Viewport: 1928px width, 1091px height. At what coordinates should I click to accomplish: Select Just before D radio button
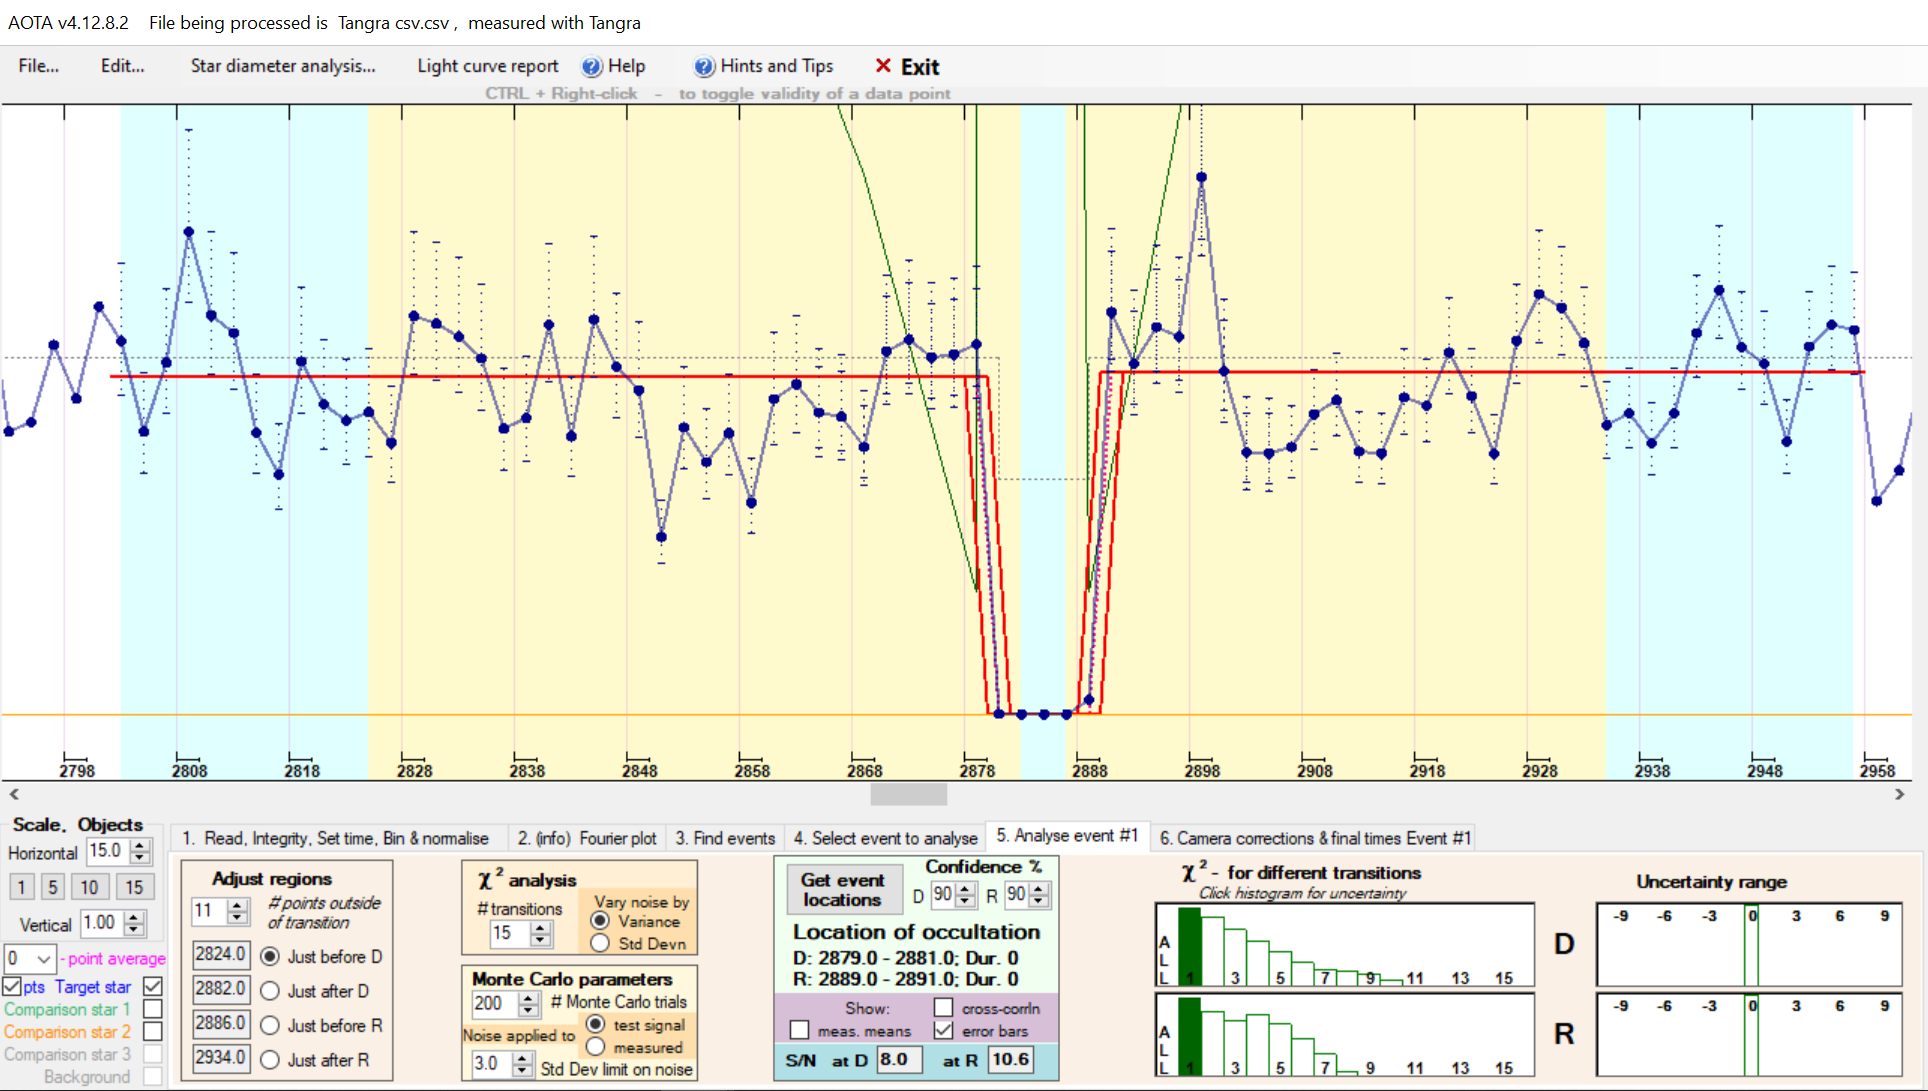tap(270, 957)
